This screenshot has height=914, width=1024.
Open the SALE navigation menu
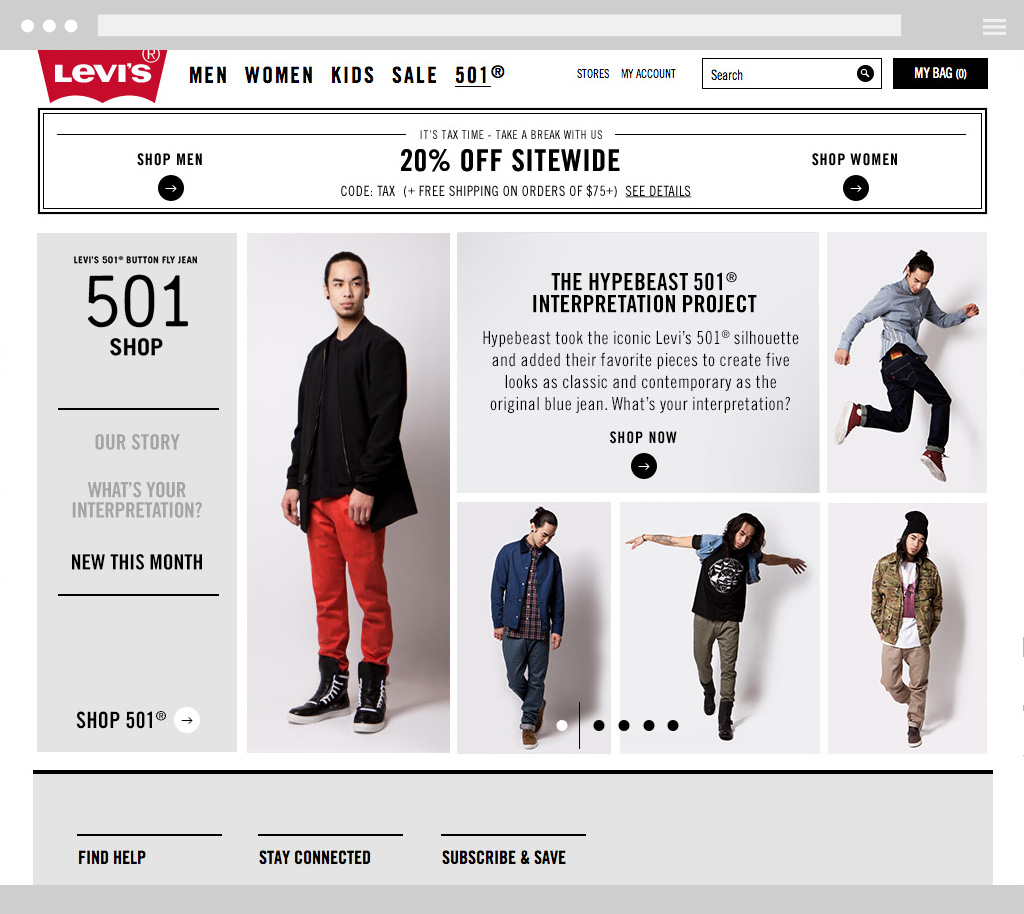tap(414, 75)
